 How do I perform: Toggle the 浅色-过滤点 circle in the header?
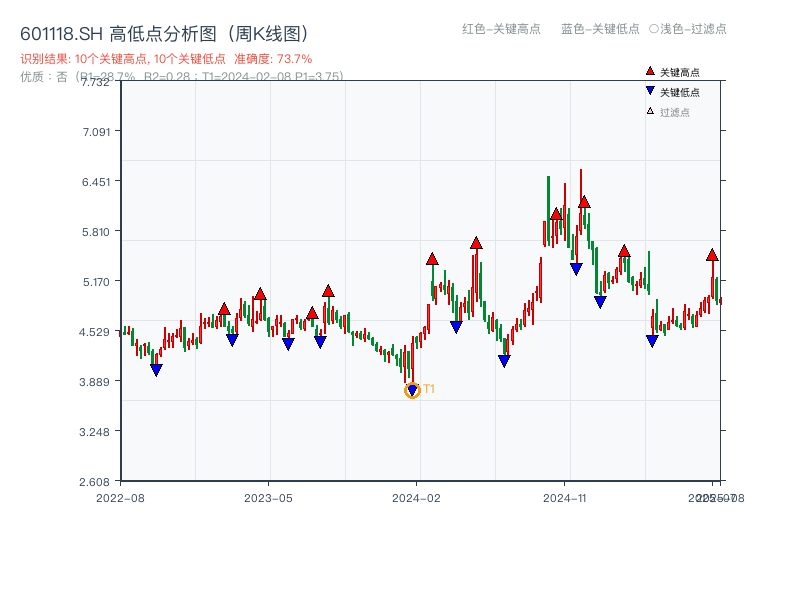tap(653, 29)
